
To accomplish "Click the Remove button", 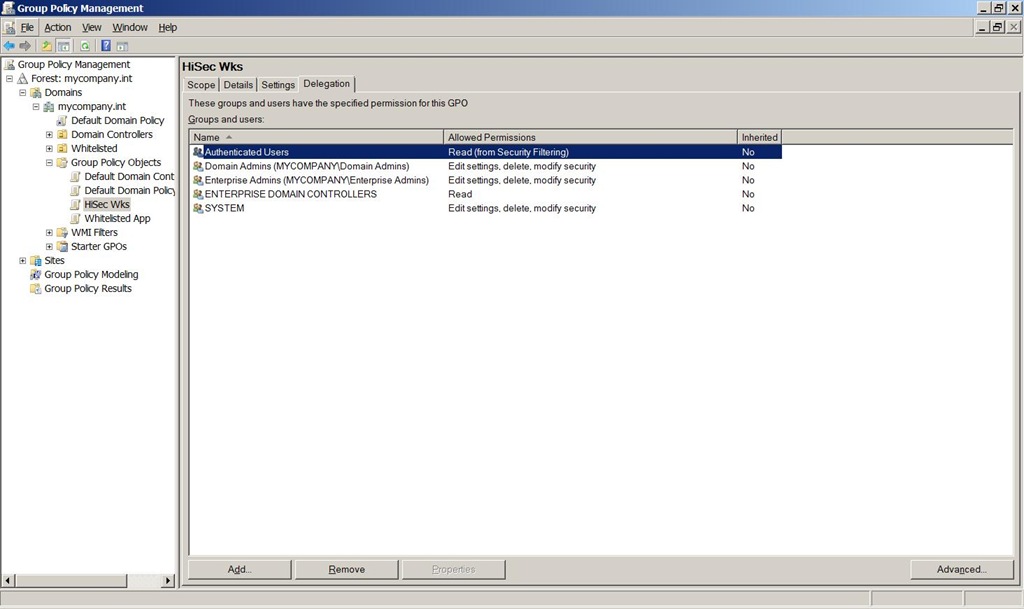I will pos(347,569).
